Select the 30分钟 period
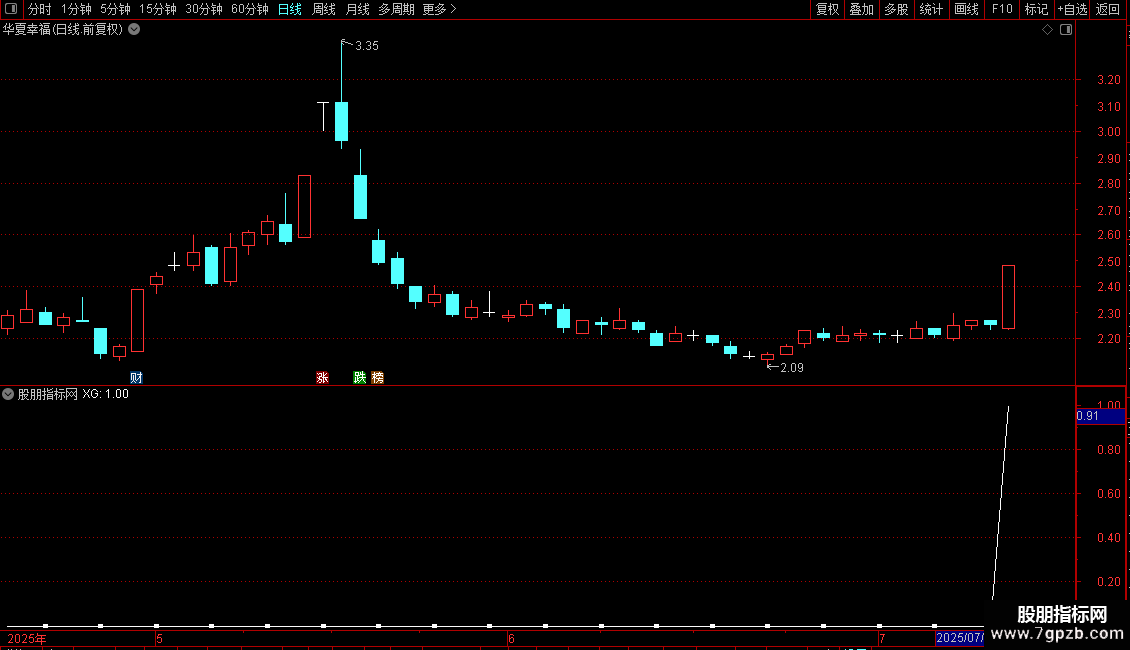Viewport: 1130px width, 650px height. tap(203, 9)
